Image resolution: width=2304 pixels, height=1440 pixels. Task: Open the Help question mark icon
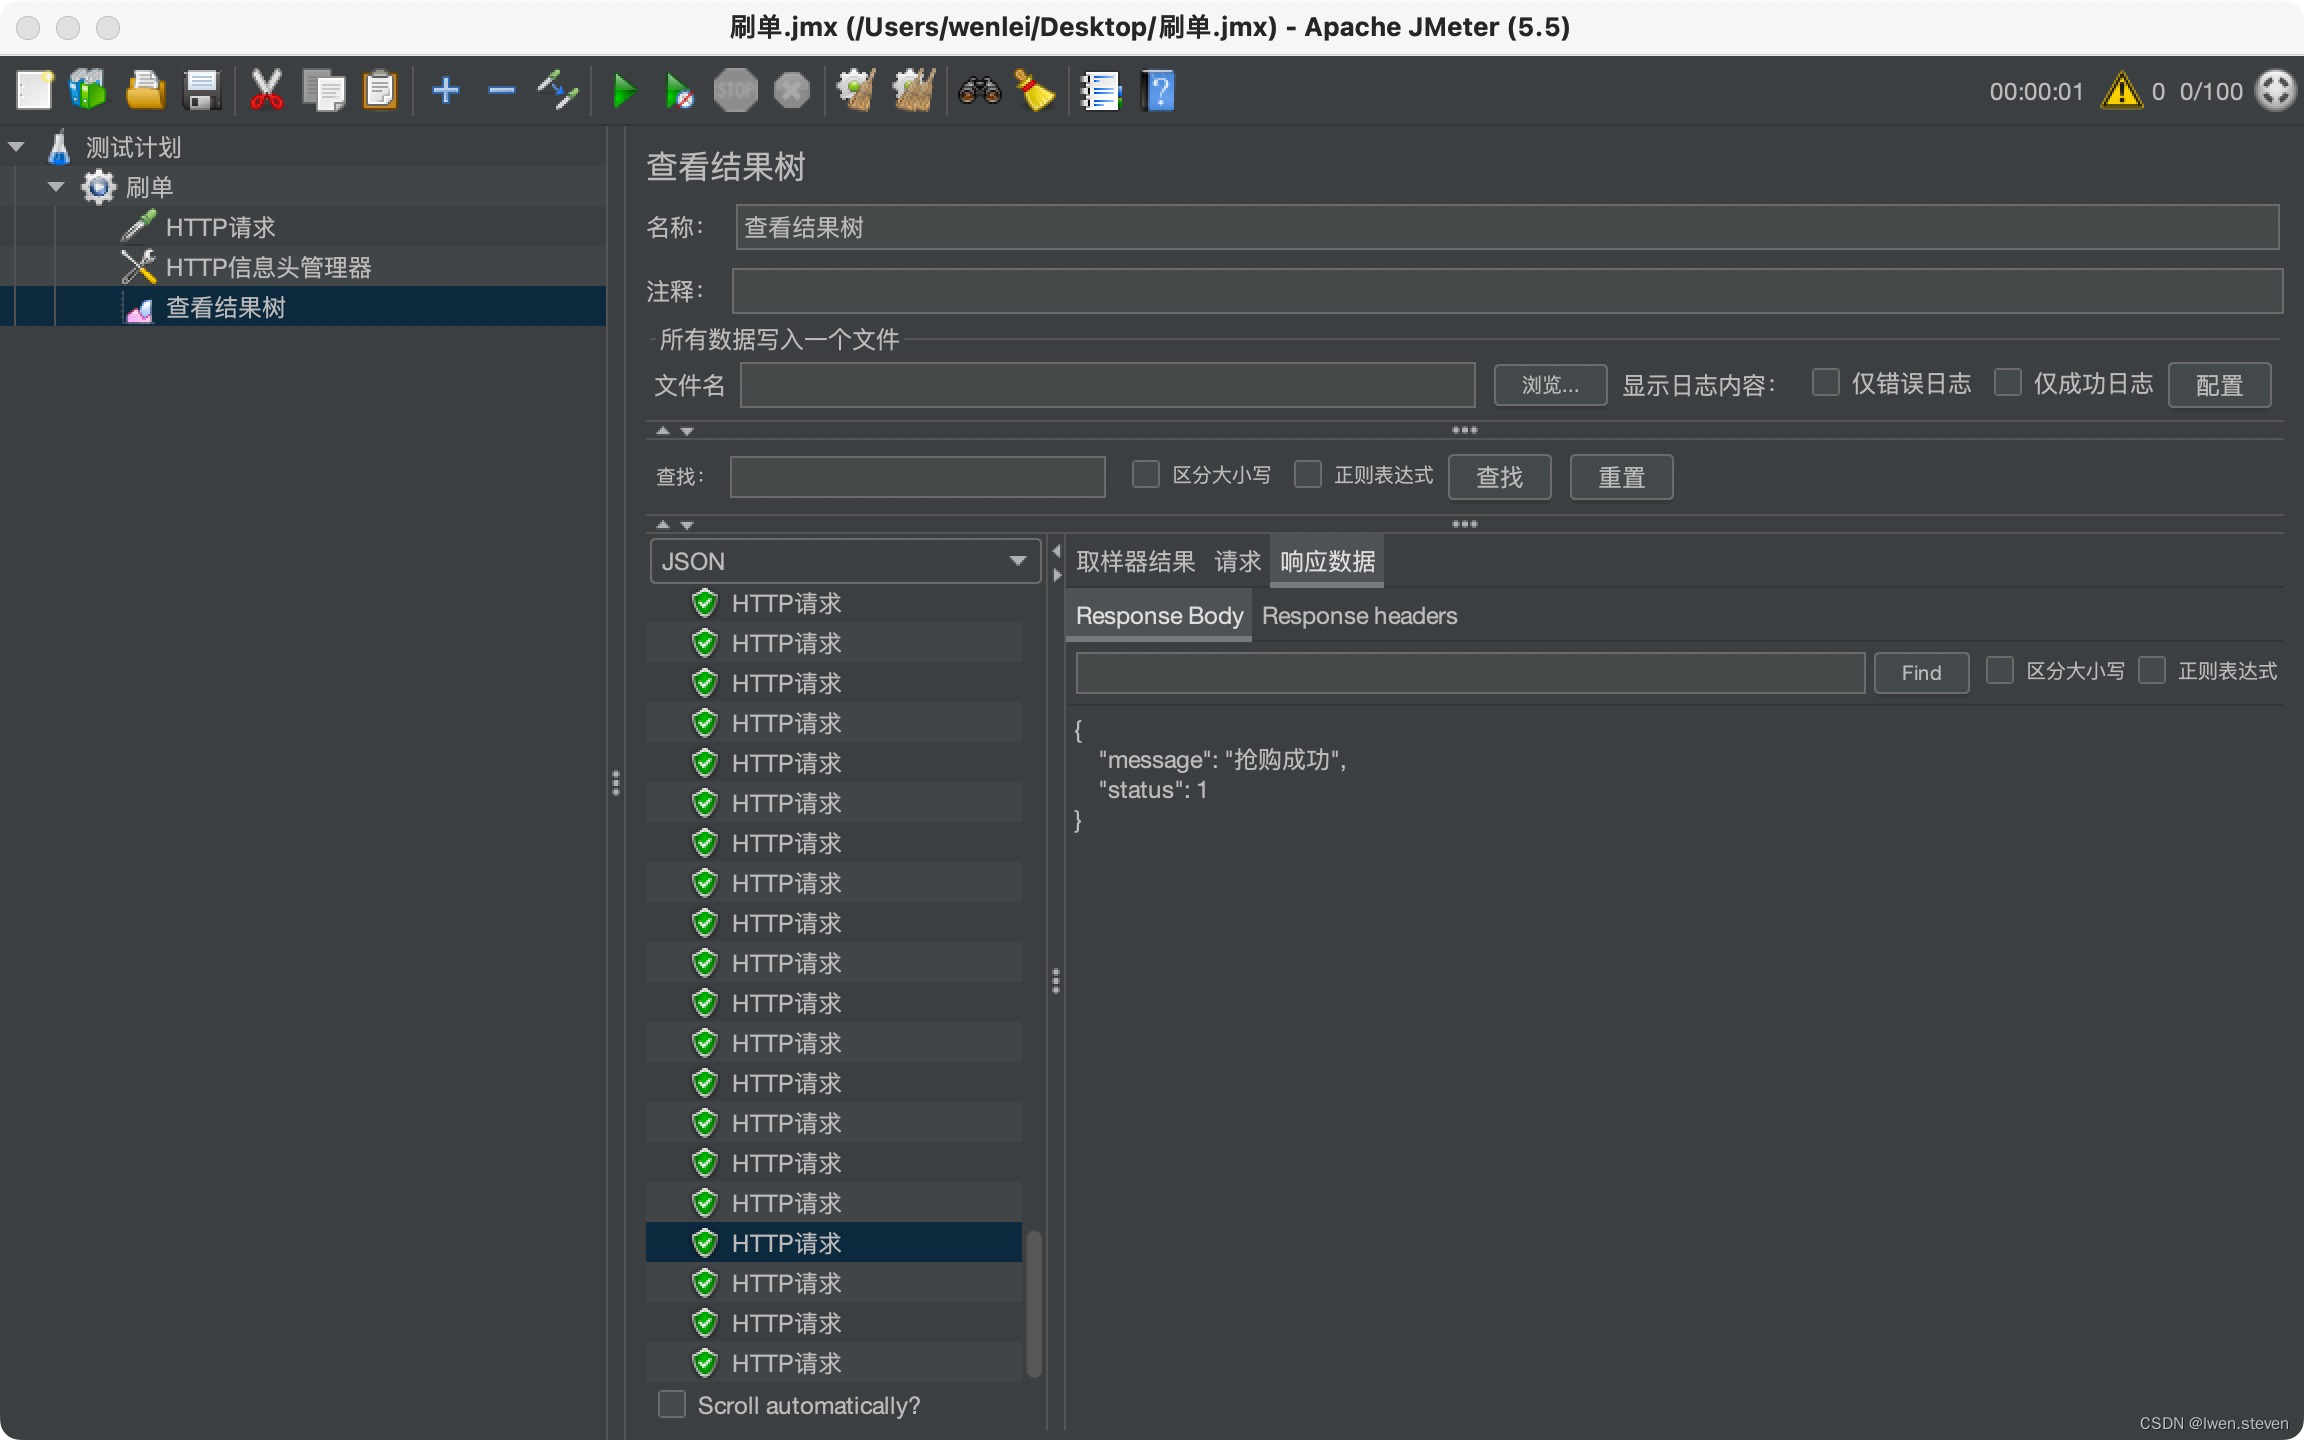tap(1158, 91)
